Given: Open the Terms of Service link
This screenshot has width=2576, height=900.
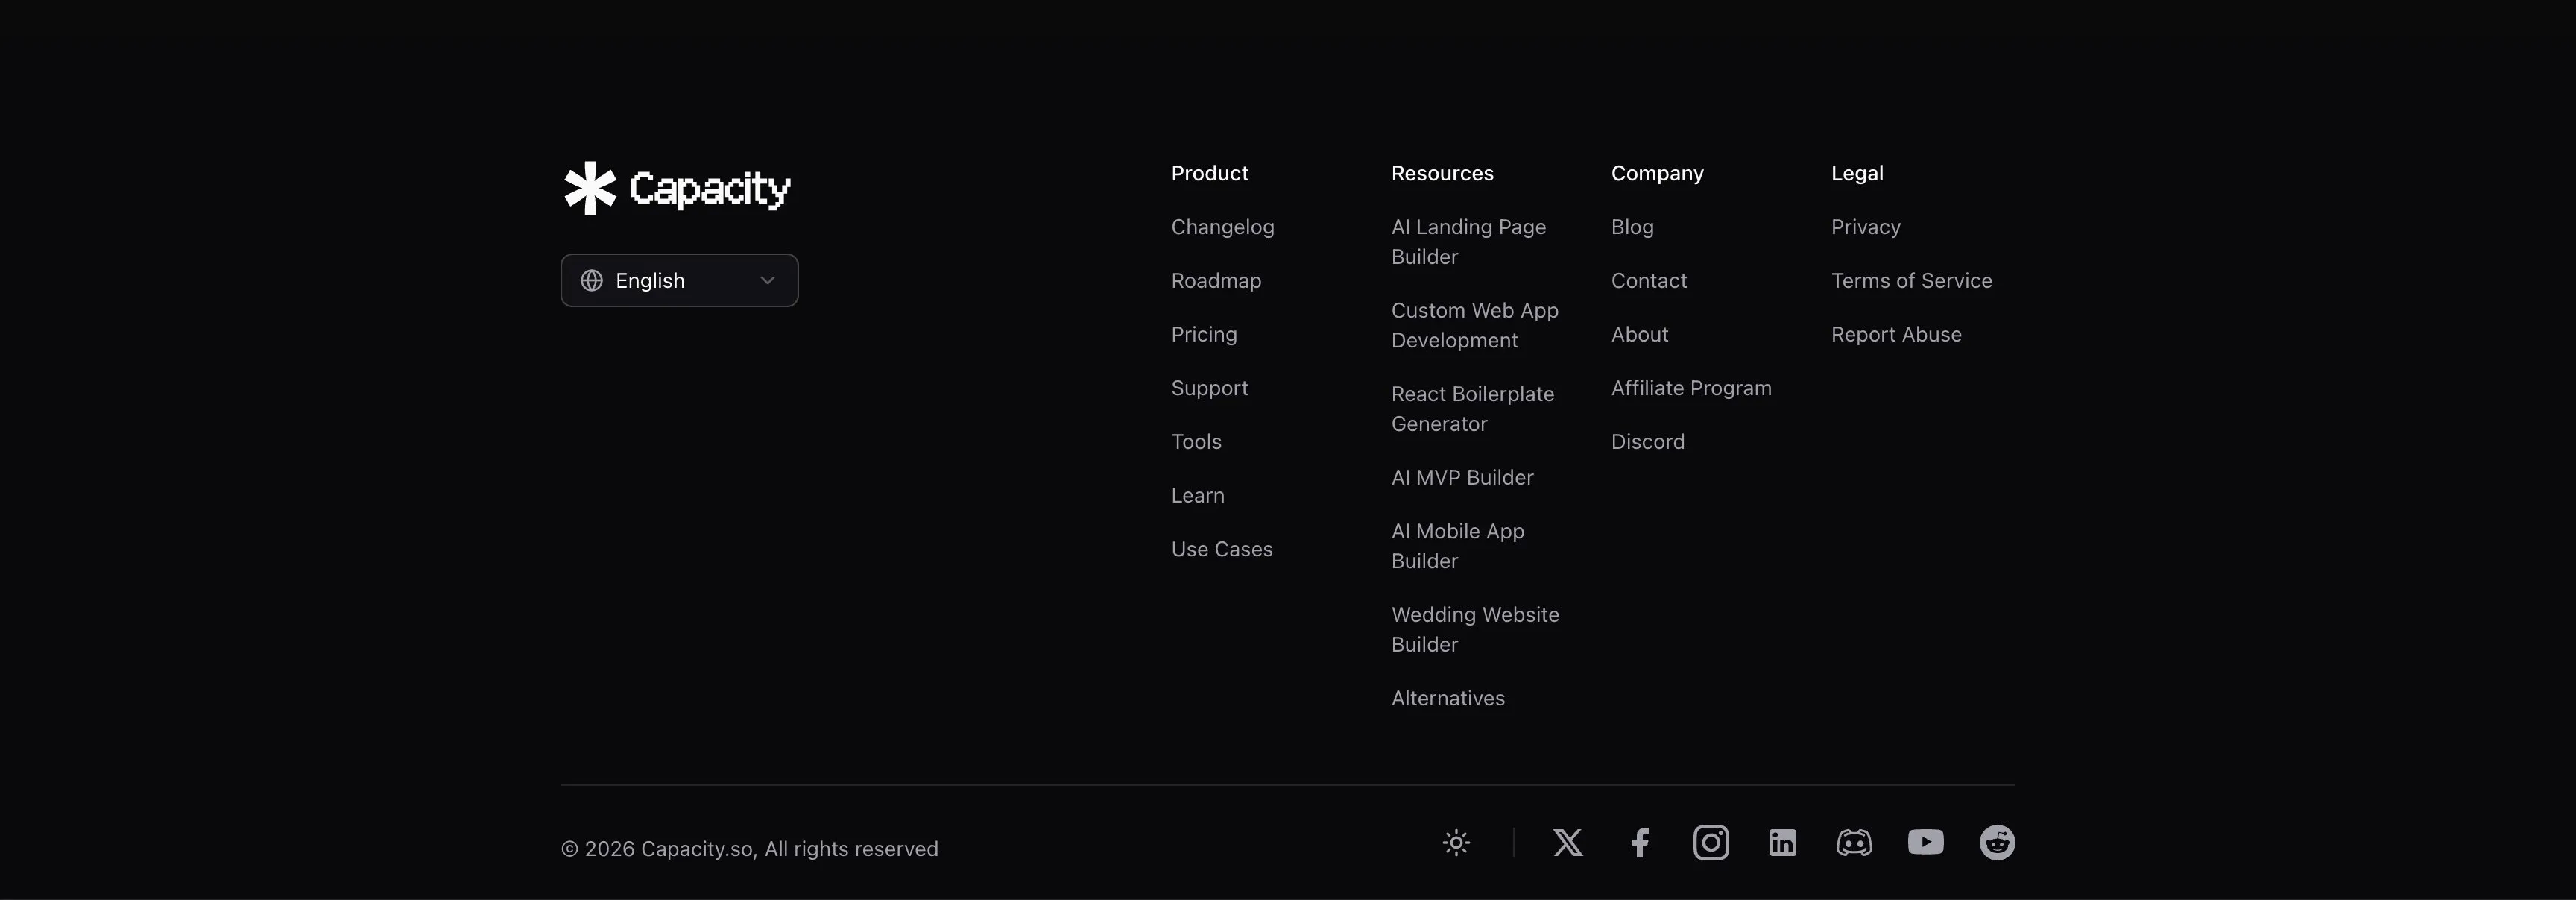Looking at the screenshot, I should tap(1911, 281).
